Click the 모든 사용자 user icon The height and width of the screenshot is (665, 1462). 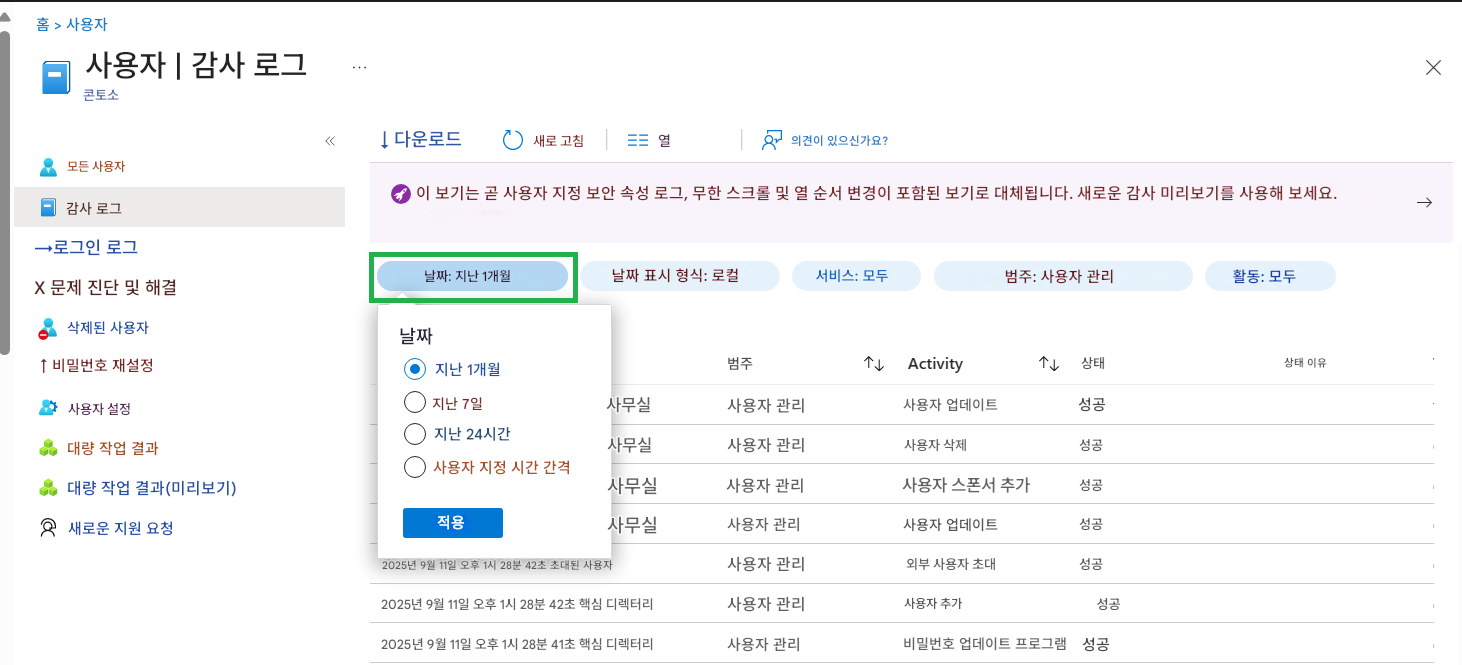point(48,167)
